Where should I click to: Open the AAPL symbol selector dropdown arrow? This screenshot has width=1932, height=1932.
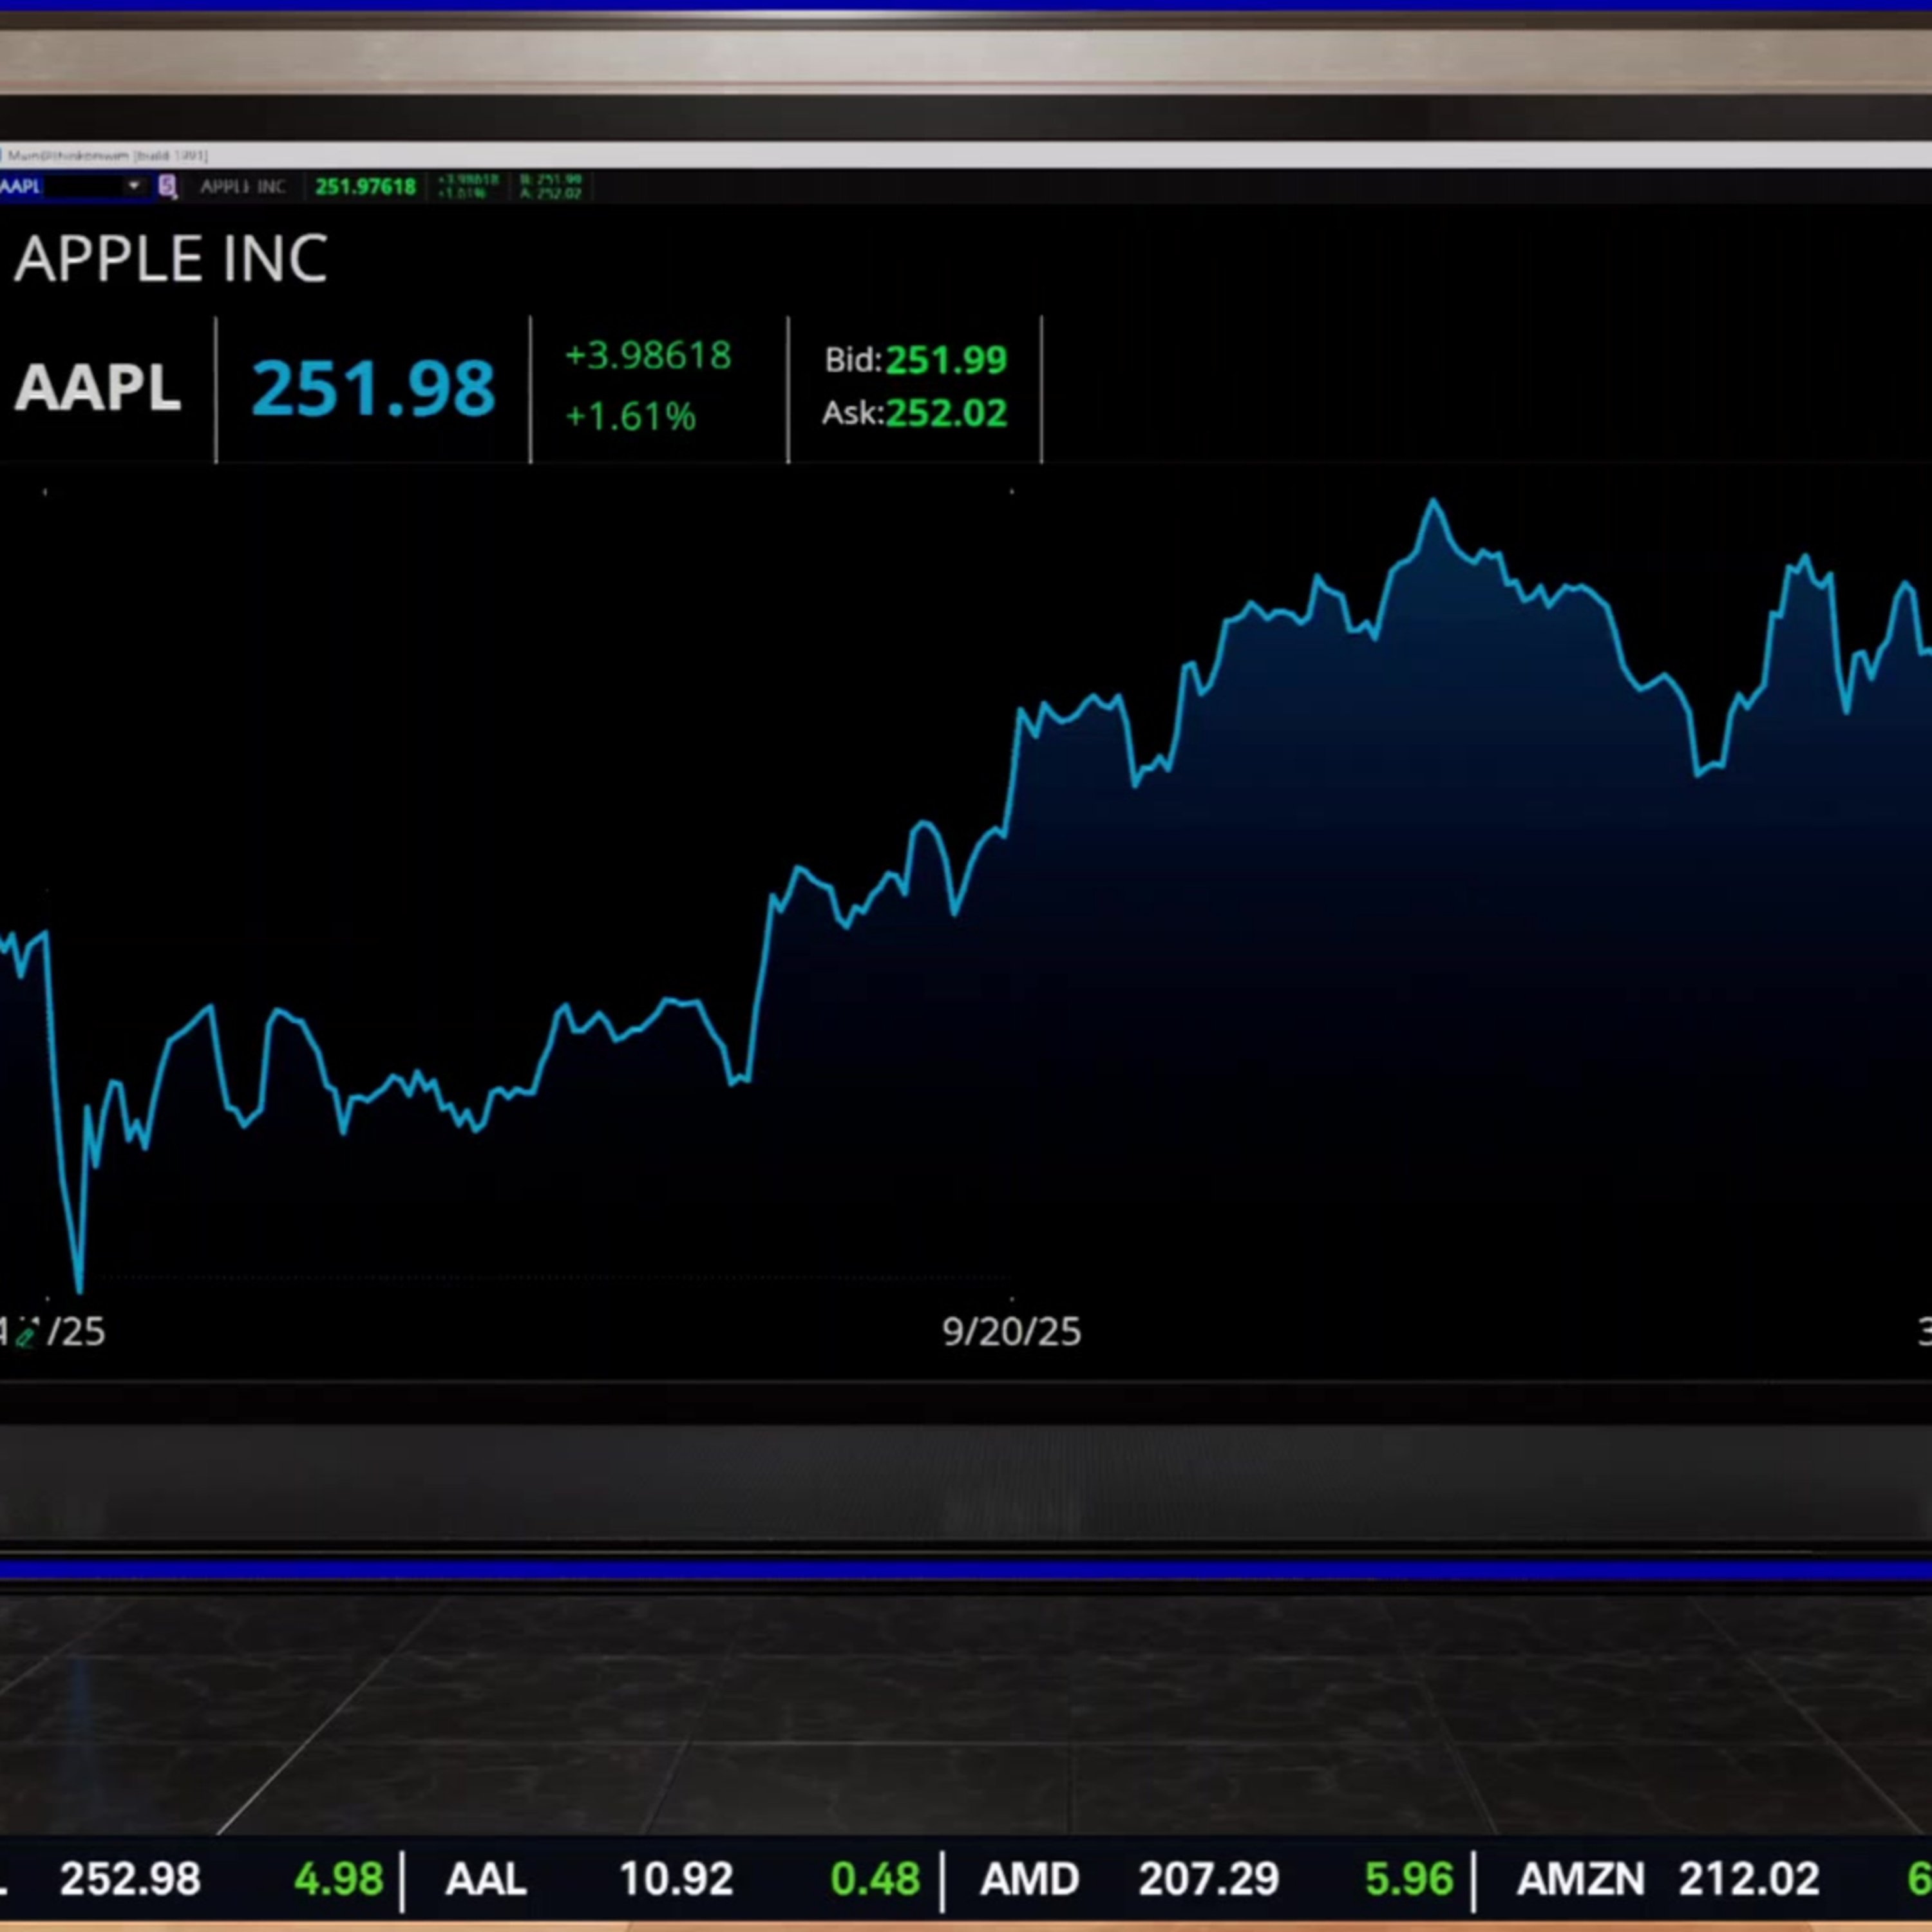(133, 186)
